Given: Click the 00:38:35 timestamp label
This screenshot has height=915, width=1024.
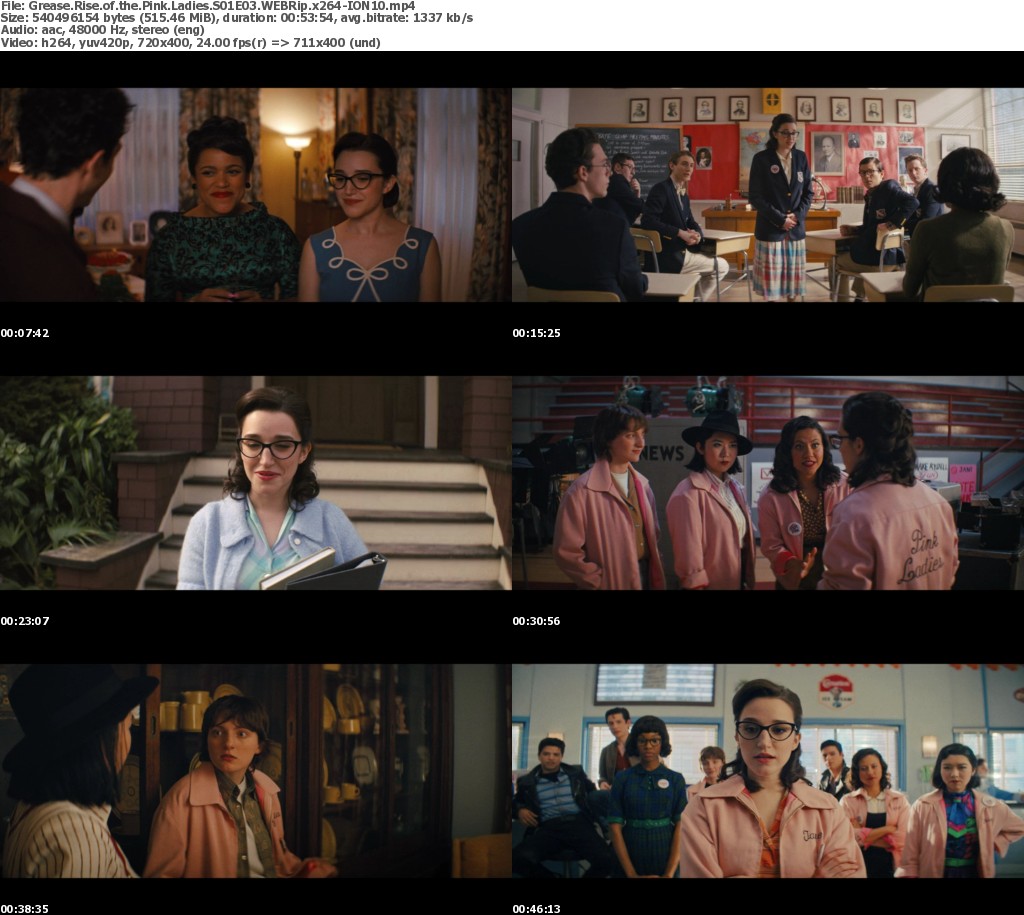Looking at the screenshot, I should coord(25,909).
